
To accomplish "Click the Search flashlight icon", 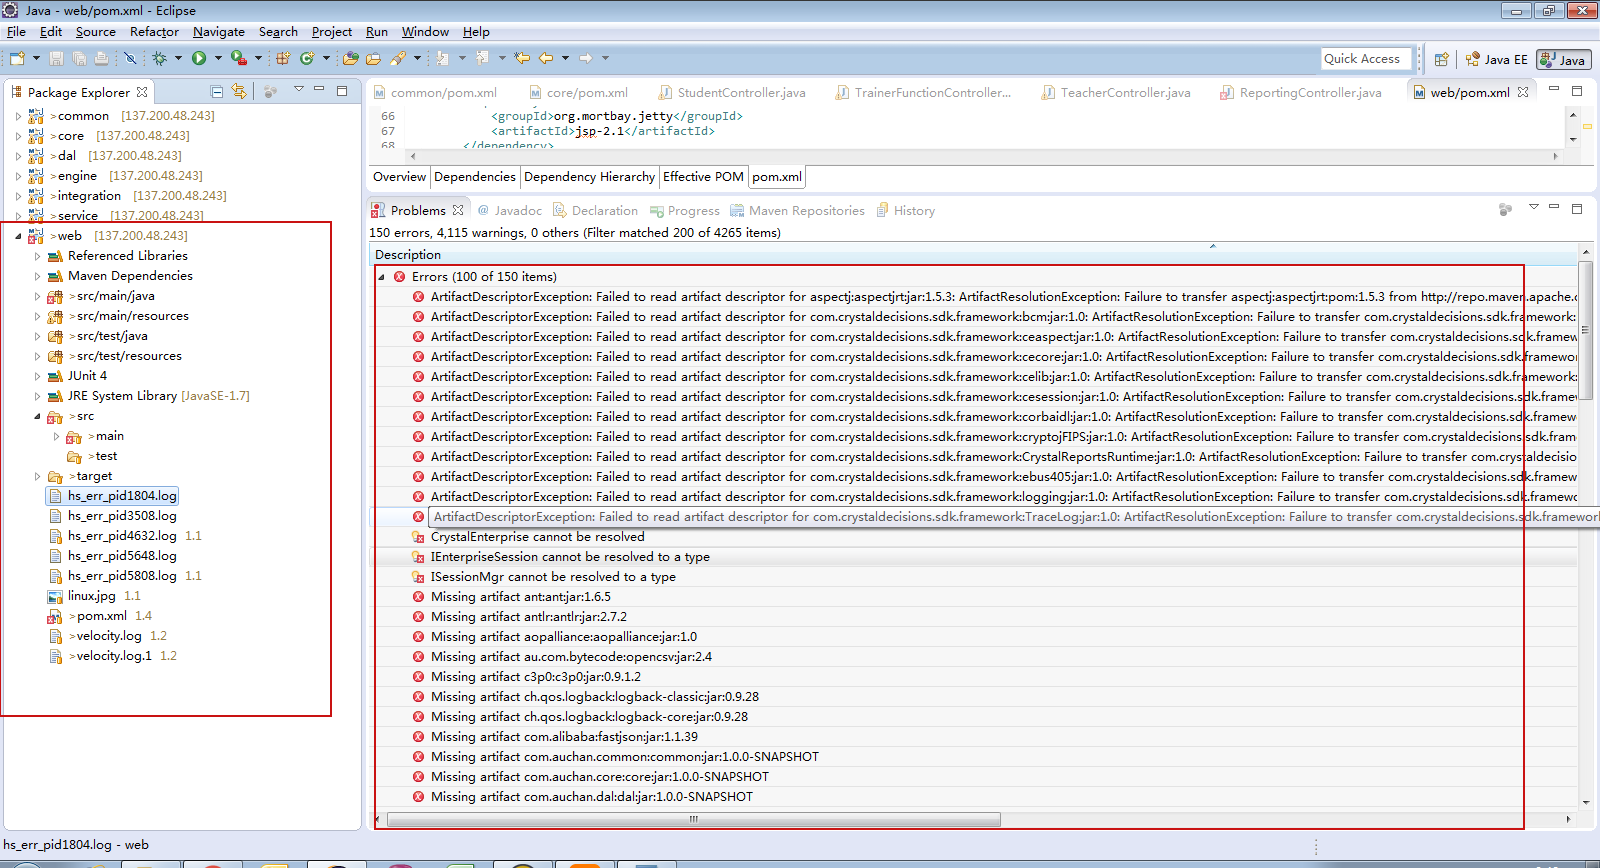I will 397,59.
